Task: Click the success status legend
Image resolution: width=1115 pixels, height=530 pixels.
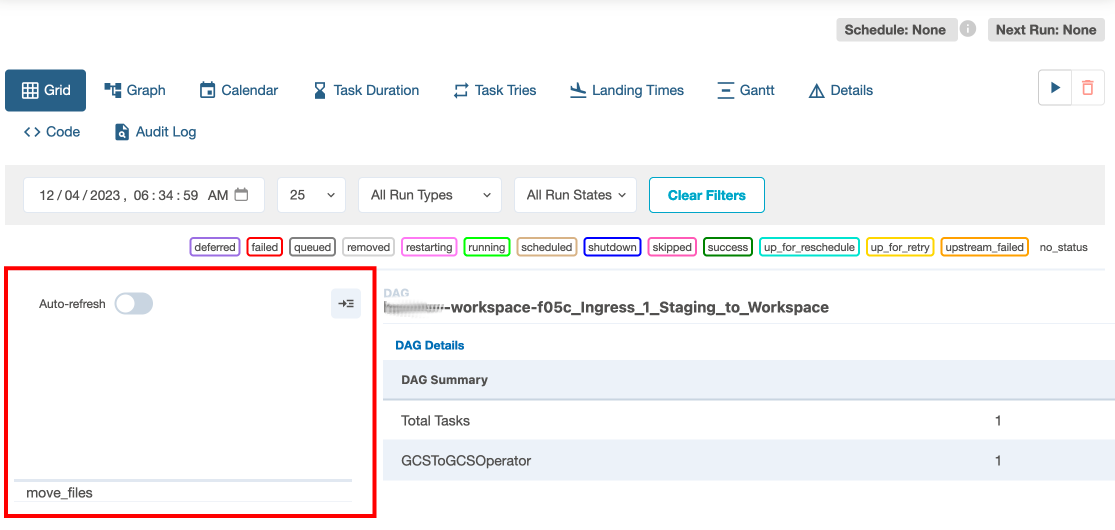Action: click(727, 247)
